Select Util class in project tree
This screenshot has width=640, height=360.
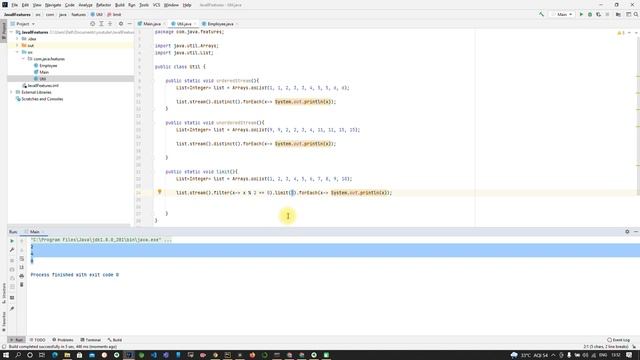(40, 78)
